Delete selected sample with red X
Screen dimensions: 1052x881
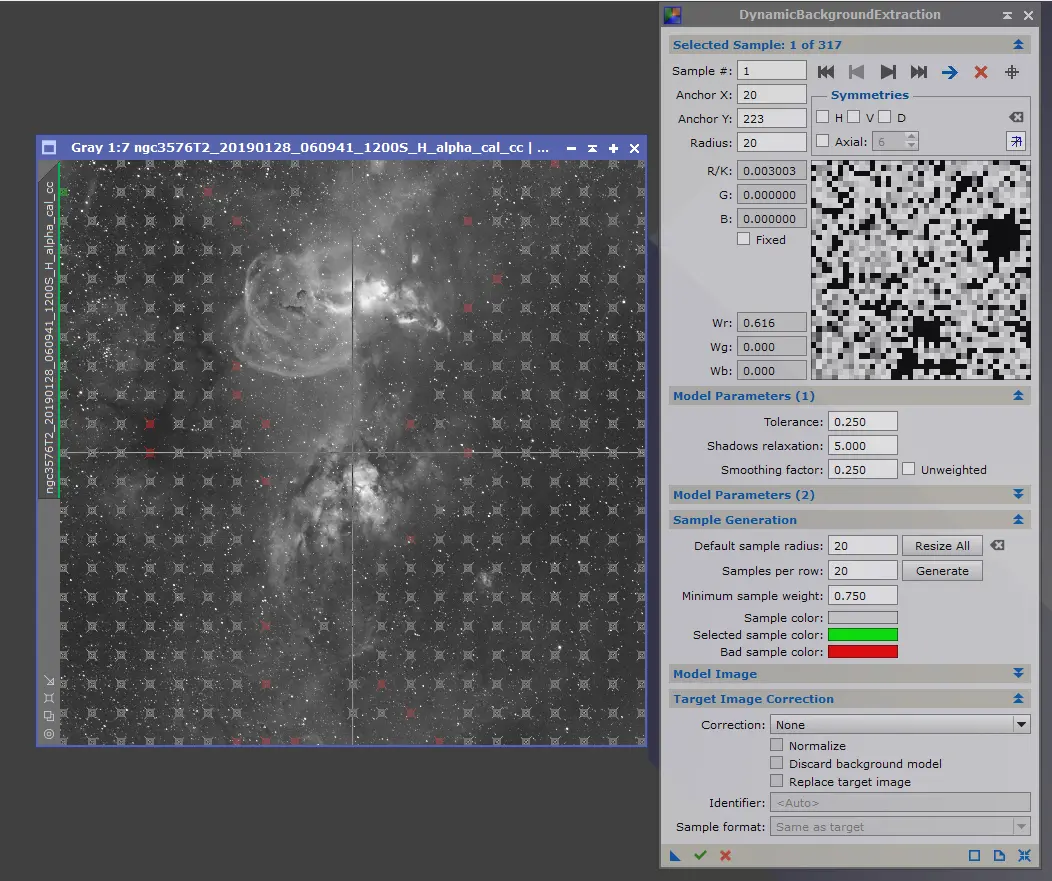(x=981, y=72)
